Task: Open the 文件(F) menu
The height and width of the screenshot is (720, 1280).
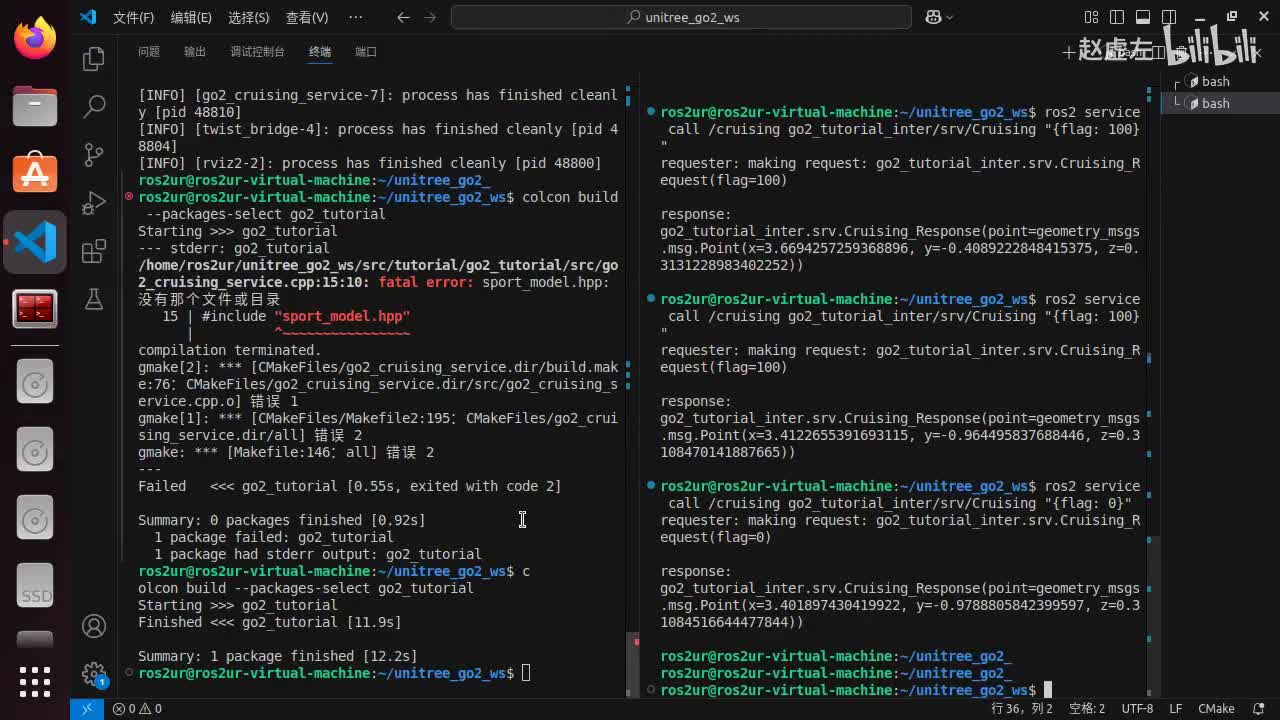Action: click(133, 17)
